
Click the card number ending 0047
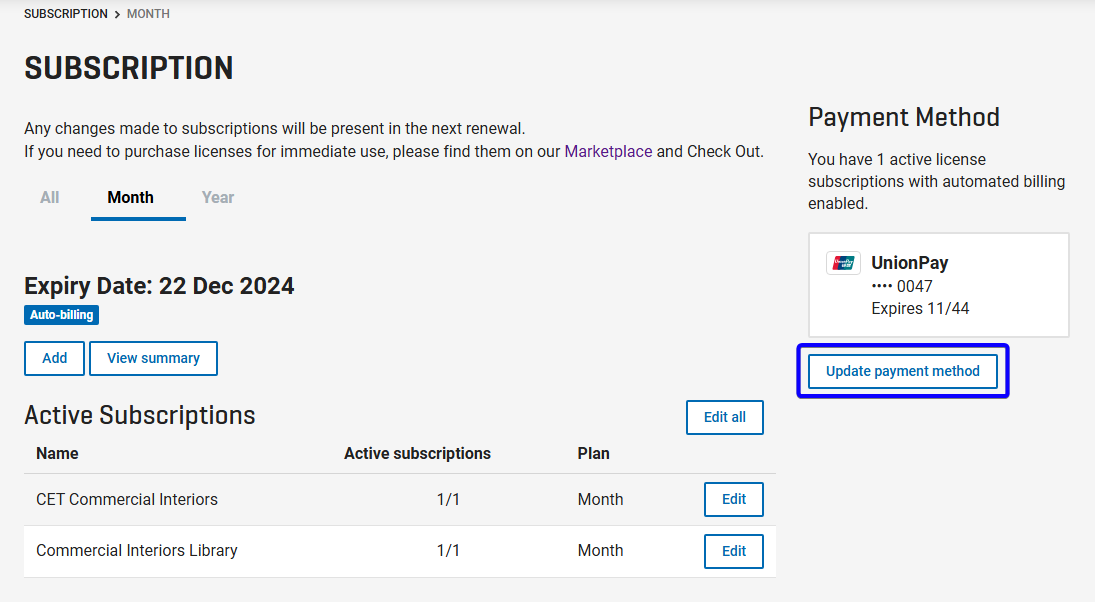pyautogui.click(x=902, y=286)
